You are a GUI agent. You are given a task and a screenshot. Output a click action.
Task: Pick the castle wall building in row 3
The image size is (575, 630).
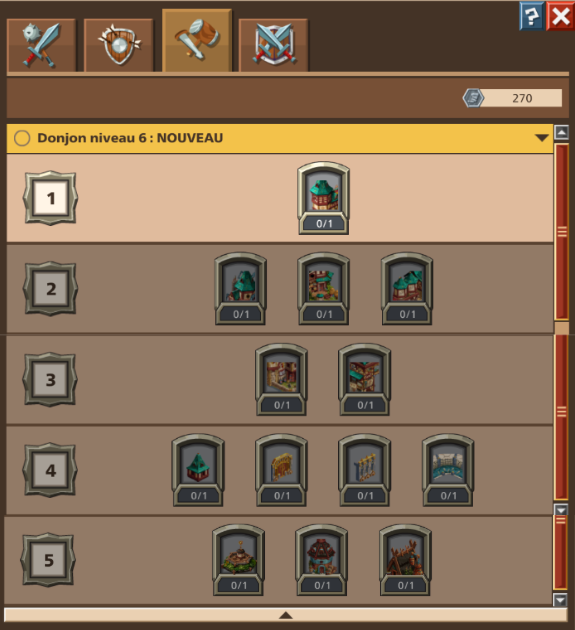(x=282, y=380)
